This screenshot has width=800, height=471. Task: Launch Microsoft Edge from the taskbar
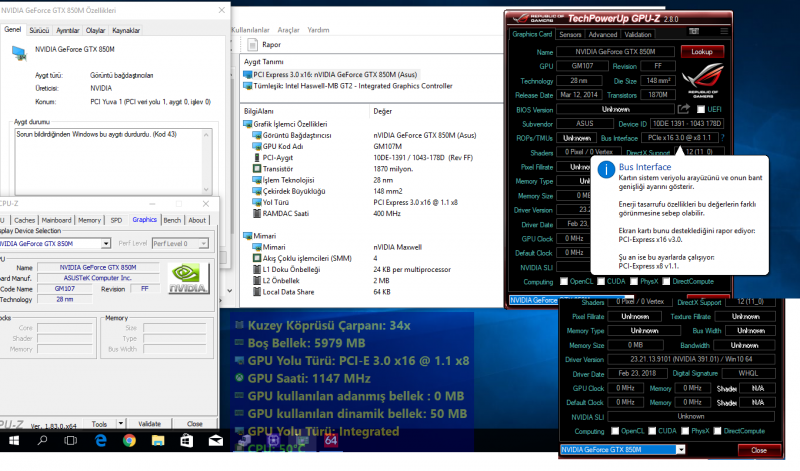click(x=101, y=440)
